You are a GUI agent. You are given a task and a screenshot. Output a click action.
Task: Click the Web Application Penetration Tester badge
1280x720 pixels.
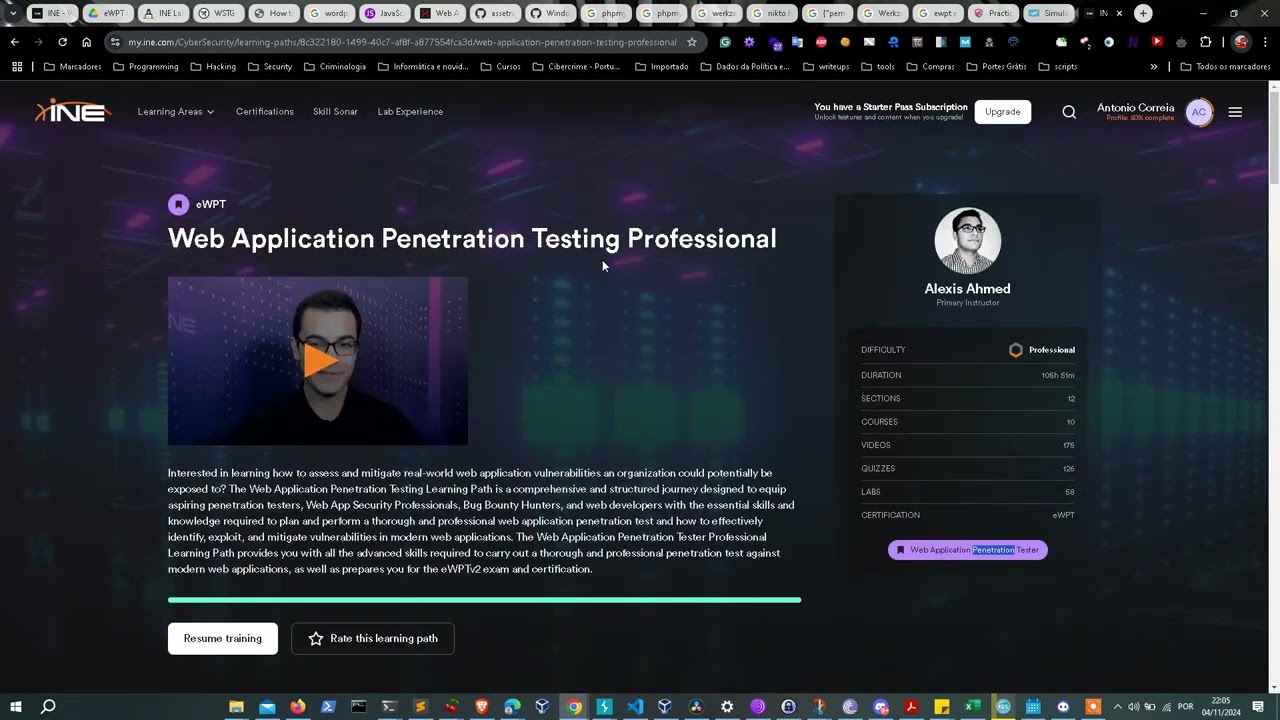pyautogui.click(x=967, y=550)
